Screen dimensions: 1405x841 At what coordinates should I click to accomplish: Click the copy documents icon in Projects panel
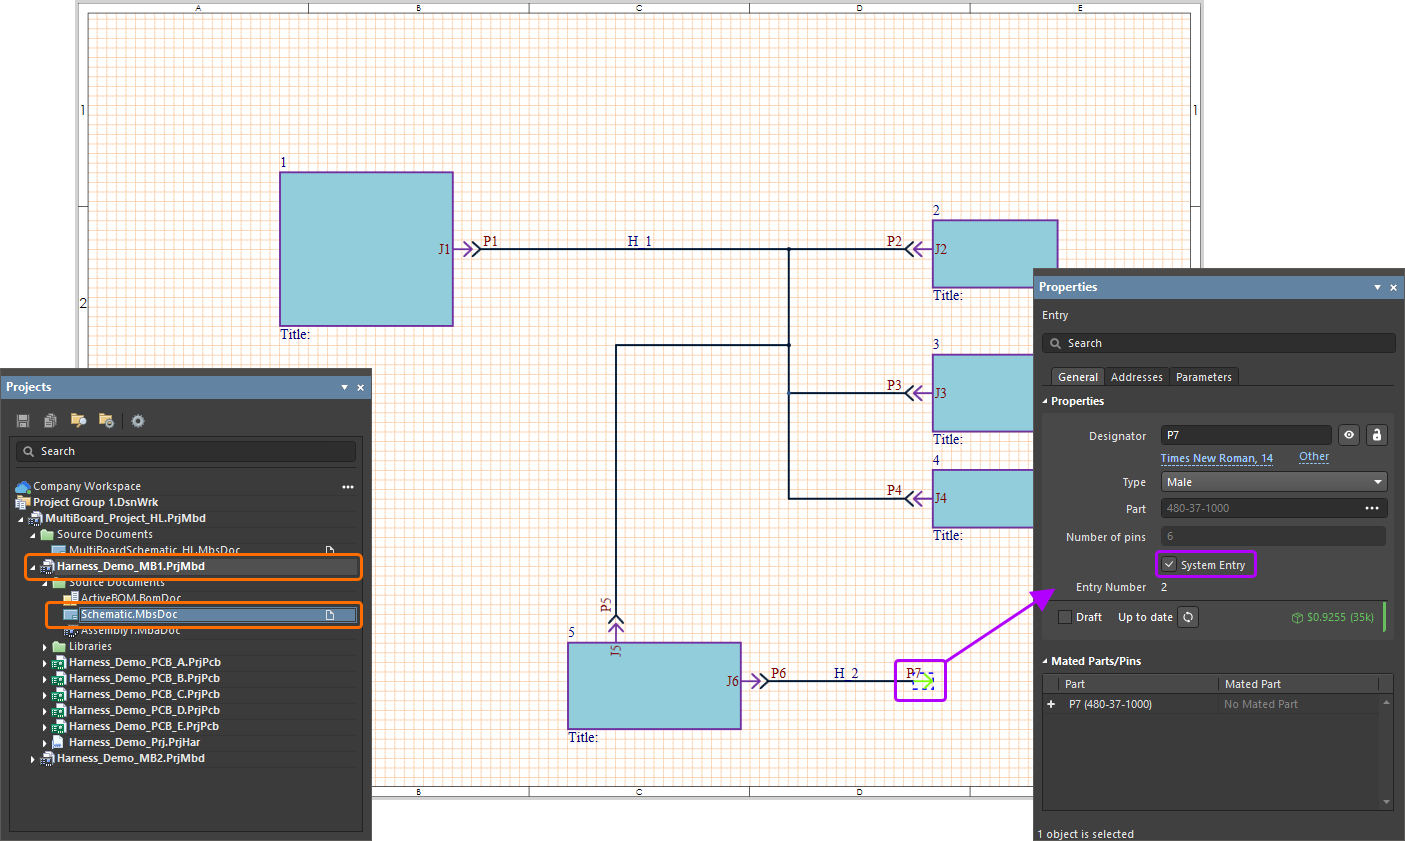(x=50, y=421)
